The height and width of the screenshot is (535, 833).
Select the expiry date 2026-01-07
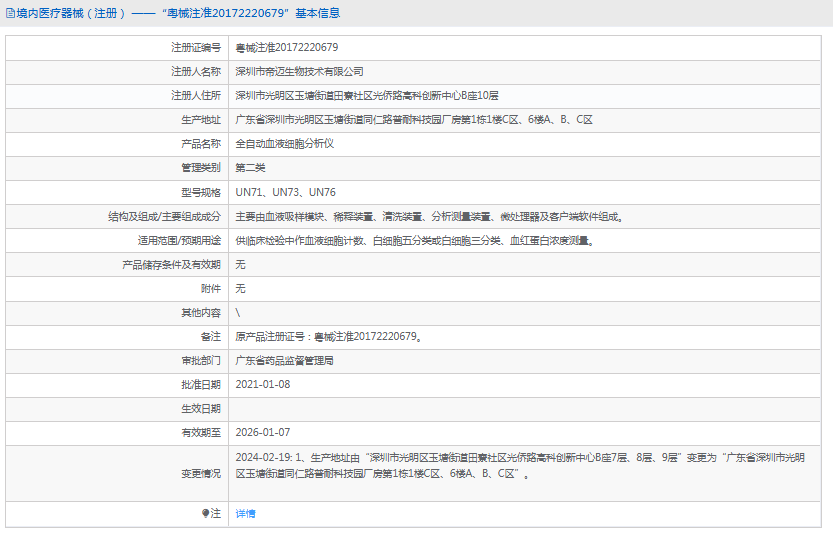[x=263, y=433]
